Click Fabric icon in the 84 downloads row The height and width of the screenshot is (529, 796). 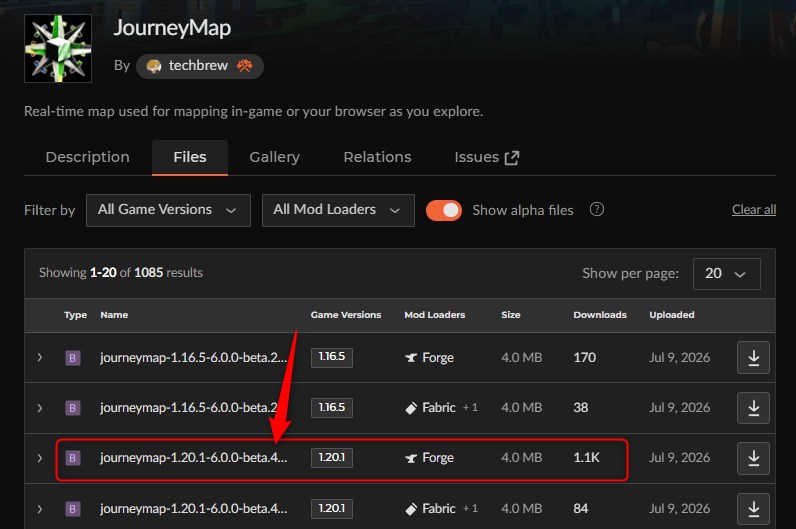[411, 509]
